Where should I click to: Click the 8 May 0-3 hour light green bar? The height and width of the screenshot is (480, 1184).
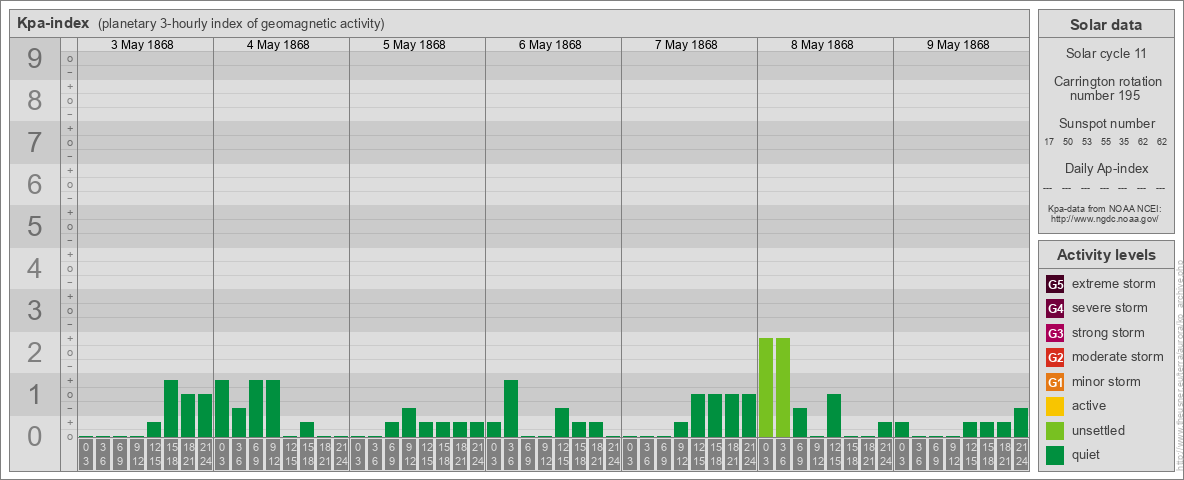click(766, 387)
